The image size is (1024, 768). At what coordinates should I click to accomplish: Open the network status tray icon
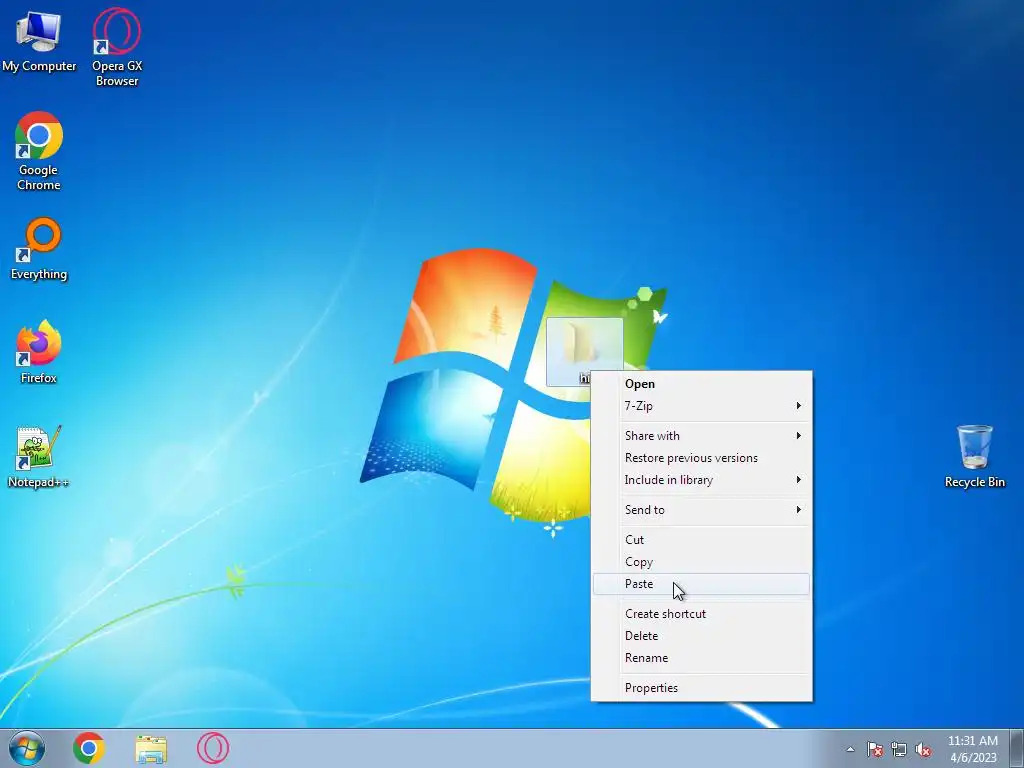(x=899, y=749)
